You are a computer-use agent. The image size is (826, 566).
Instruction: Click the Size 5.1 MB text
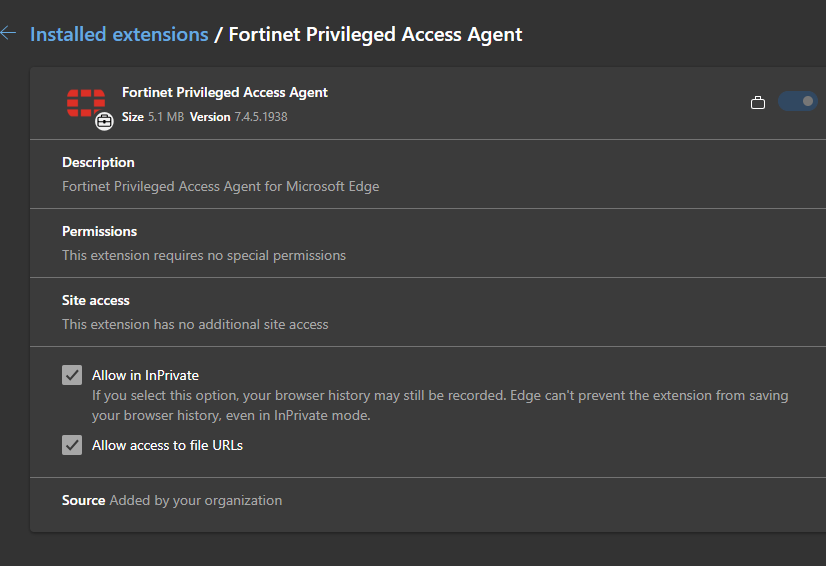coord(153,117)
